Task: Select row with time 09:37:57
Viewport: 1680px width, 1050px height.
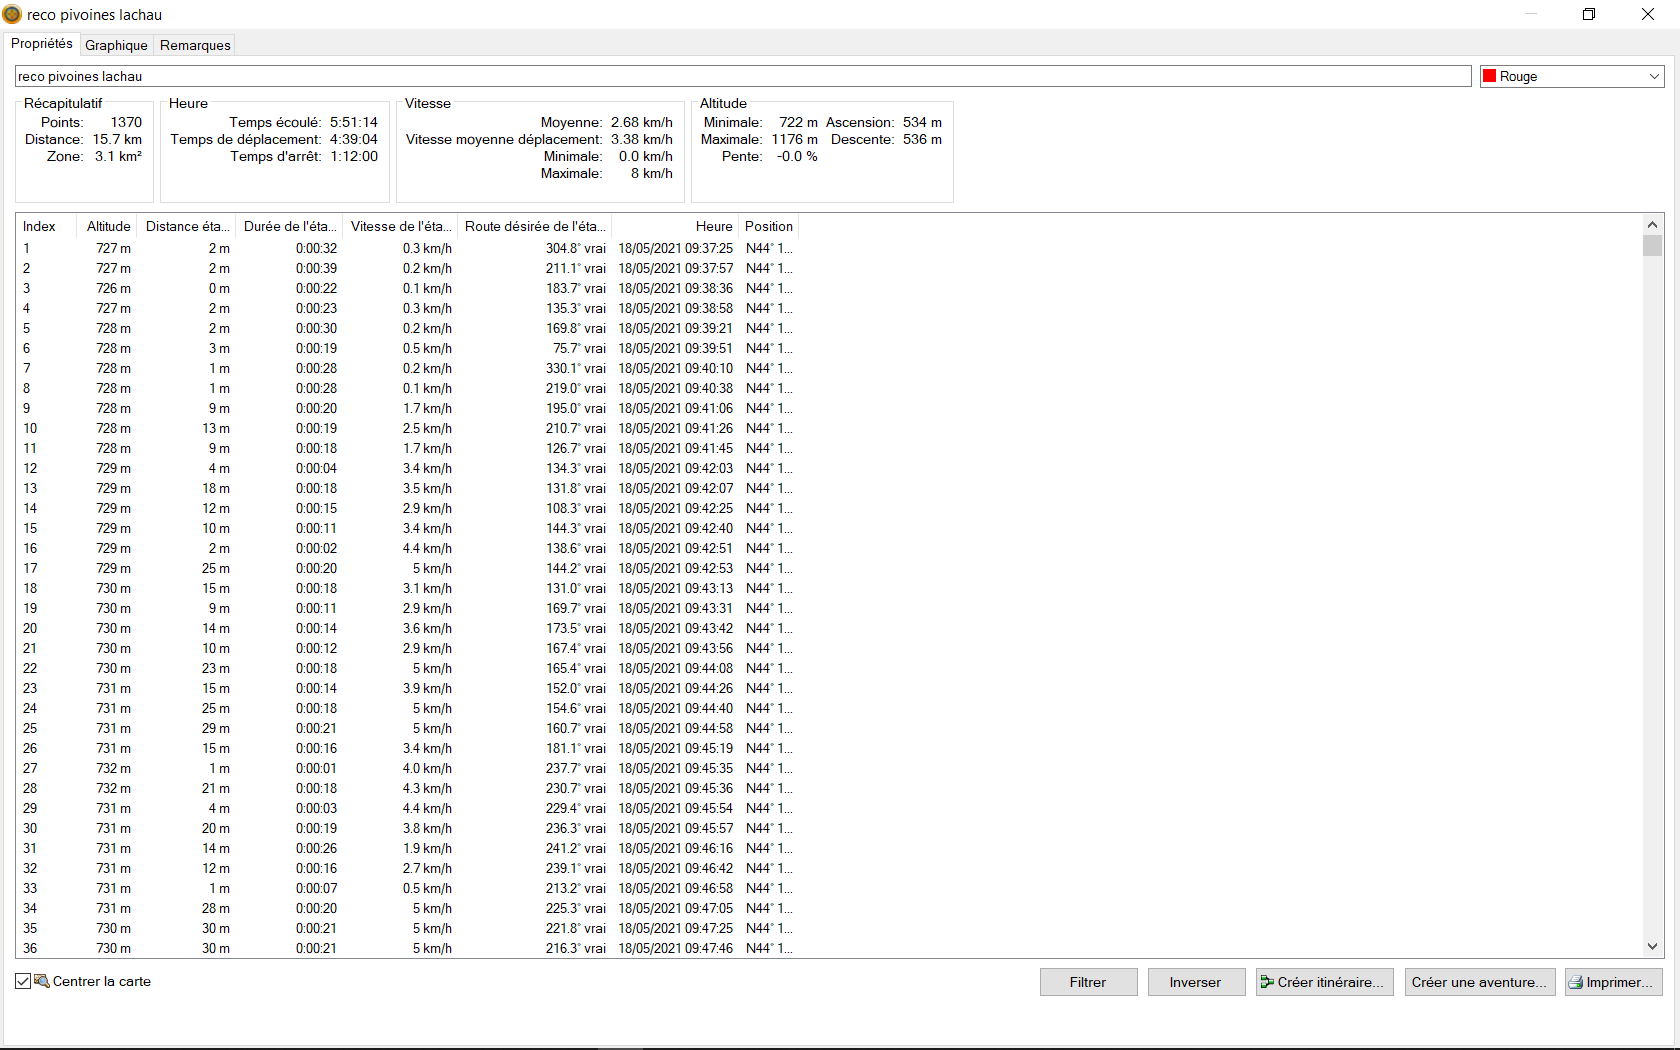Action: pos(408,268)
